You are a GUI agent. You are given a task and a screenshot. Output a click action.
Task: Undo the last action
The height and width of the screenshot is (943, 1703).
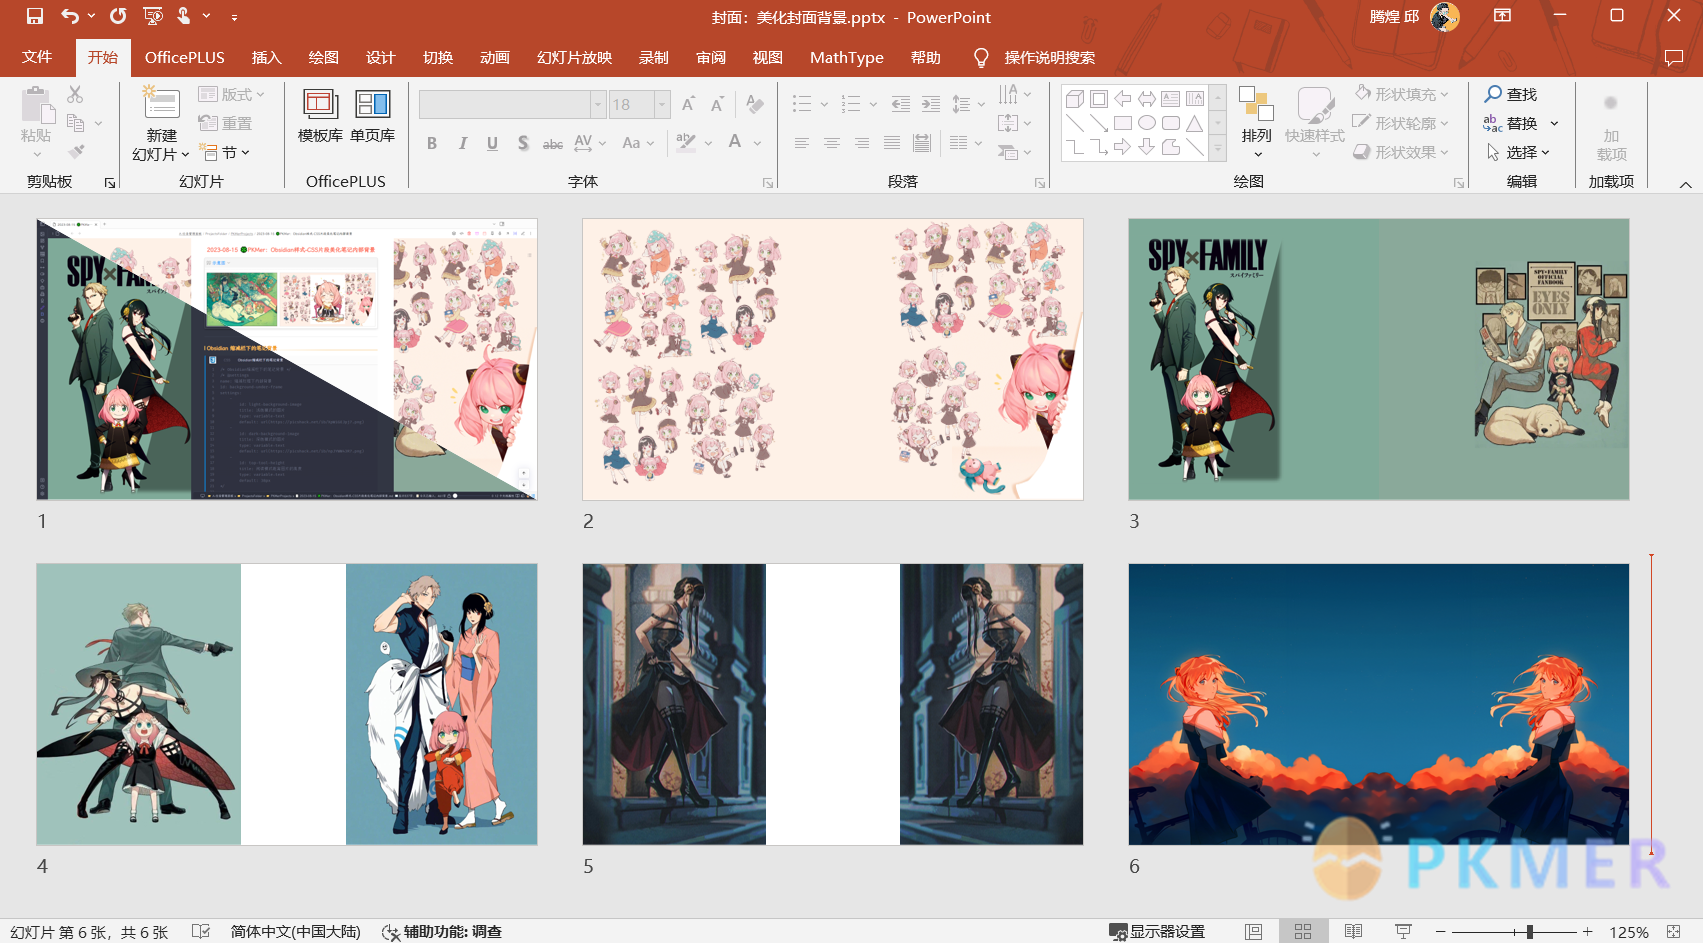[69, 16]
